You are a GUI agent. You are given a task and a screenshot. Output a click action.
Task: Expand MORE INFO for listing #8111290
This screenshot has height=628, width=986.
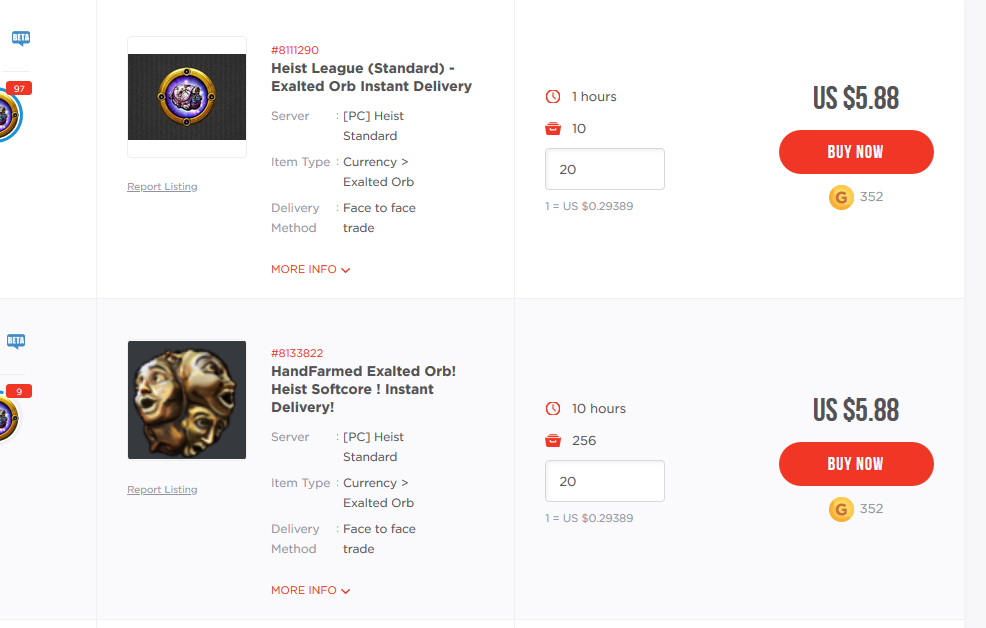310,269
